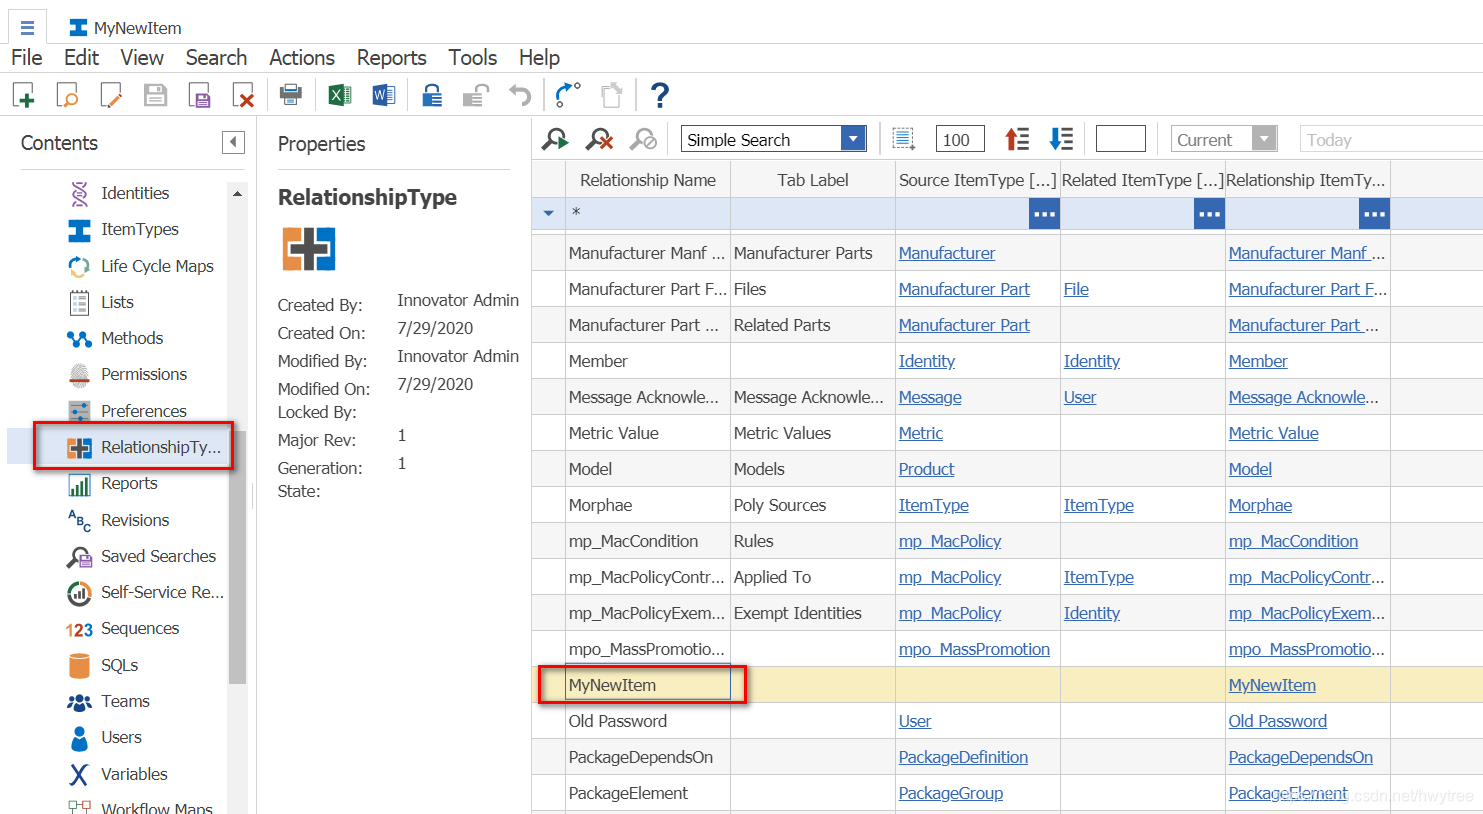This screenshot has width=1483, height=814.
Task: Open the PackageDefinition link
Action: pyautogui.click(x=963, y=757)
